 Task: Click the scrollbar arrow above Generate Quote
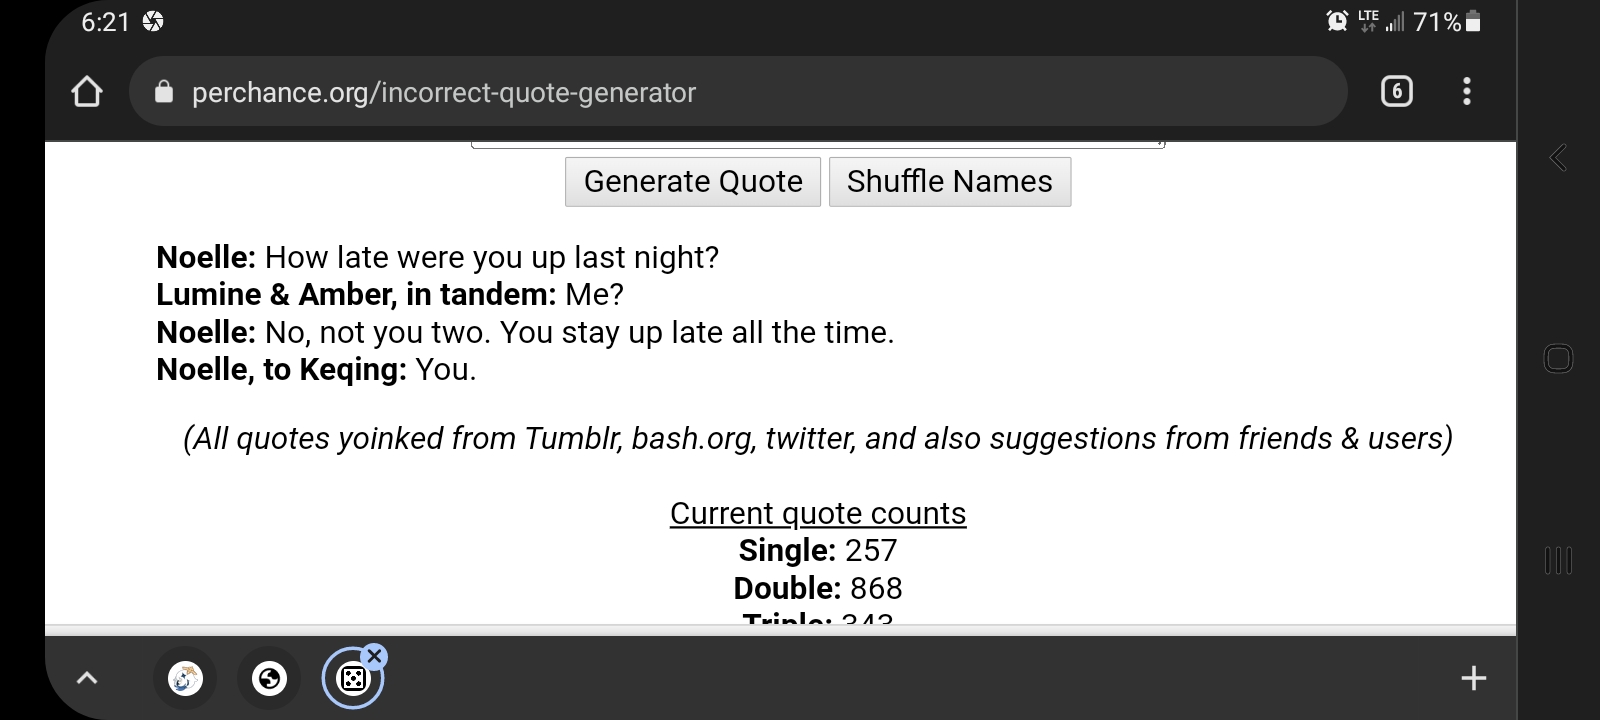pyautogui.click(x=1158, y=143)
